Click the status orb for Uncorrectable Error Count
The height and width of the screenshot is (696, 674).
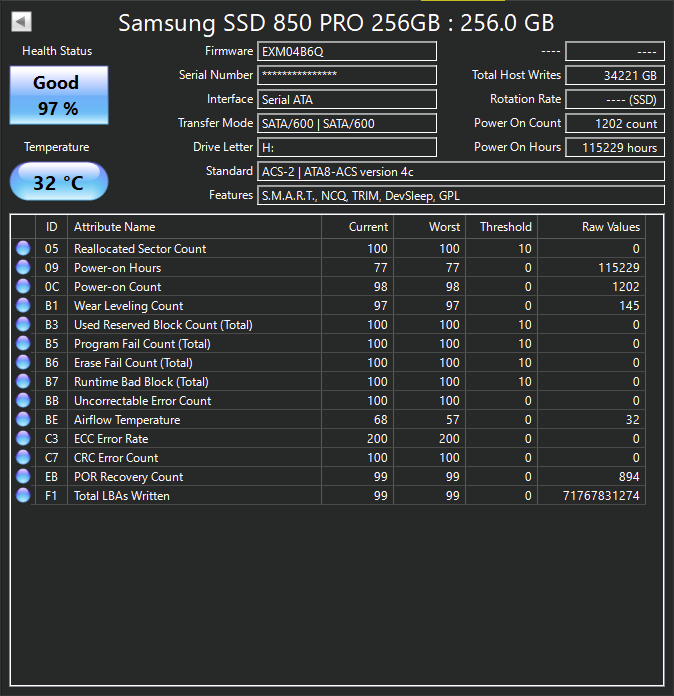tap(23, 400)
